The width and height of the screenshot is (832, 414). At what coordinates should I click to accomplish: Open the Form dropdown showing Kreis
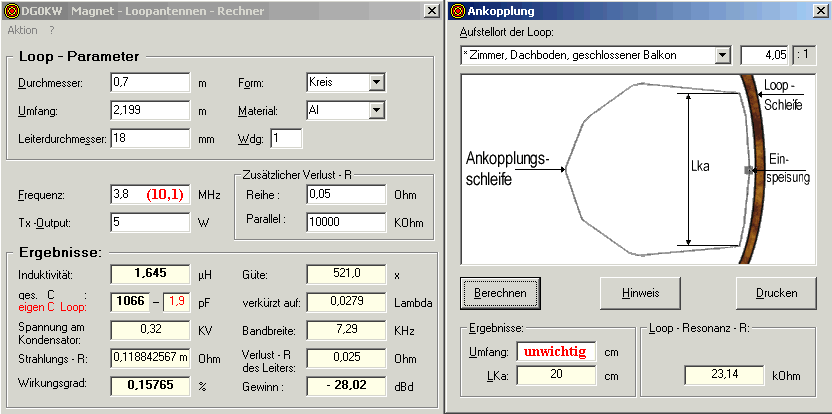click(x=376, y=82)
